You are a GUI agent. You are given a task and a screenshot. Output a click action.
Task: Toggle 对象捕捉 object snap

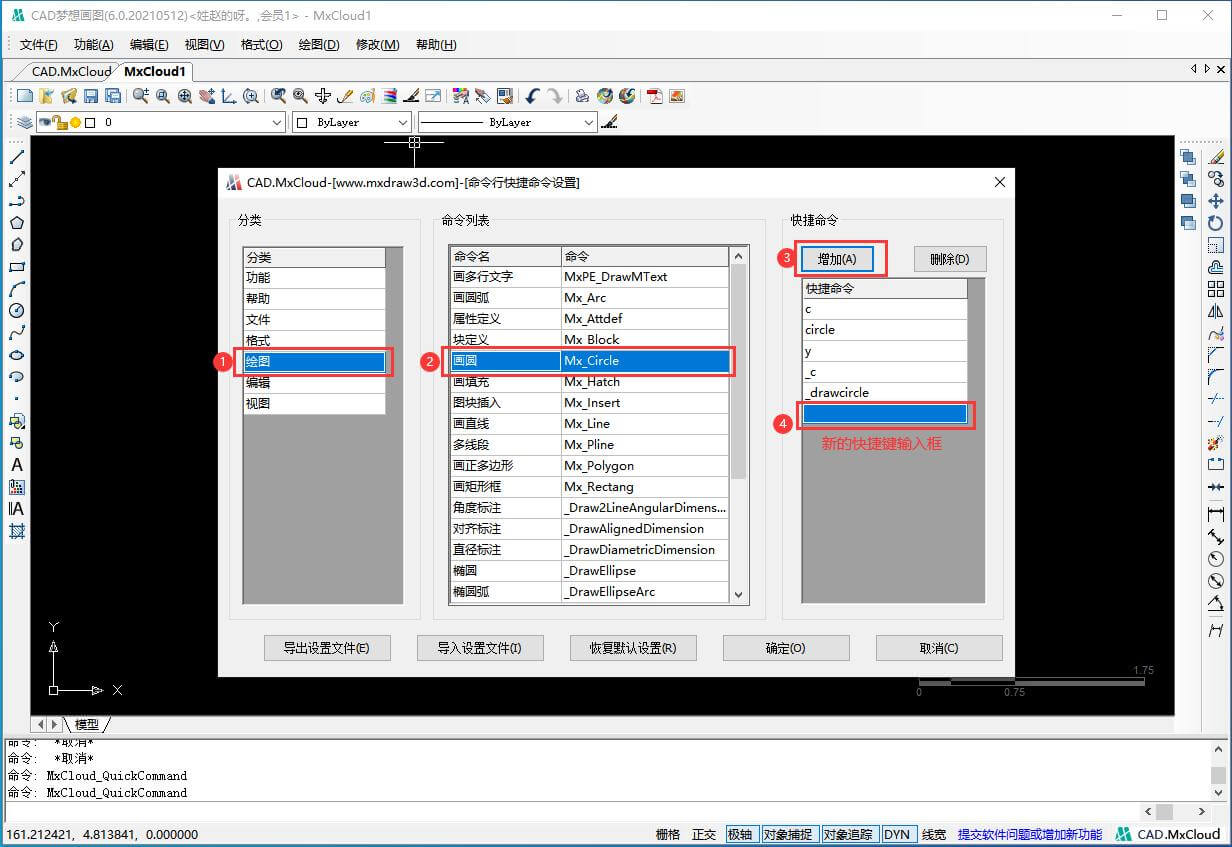(x=788, y=834)
